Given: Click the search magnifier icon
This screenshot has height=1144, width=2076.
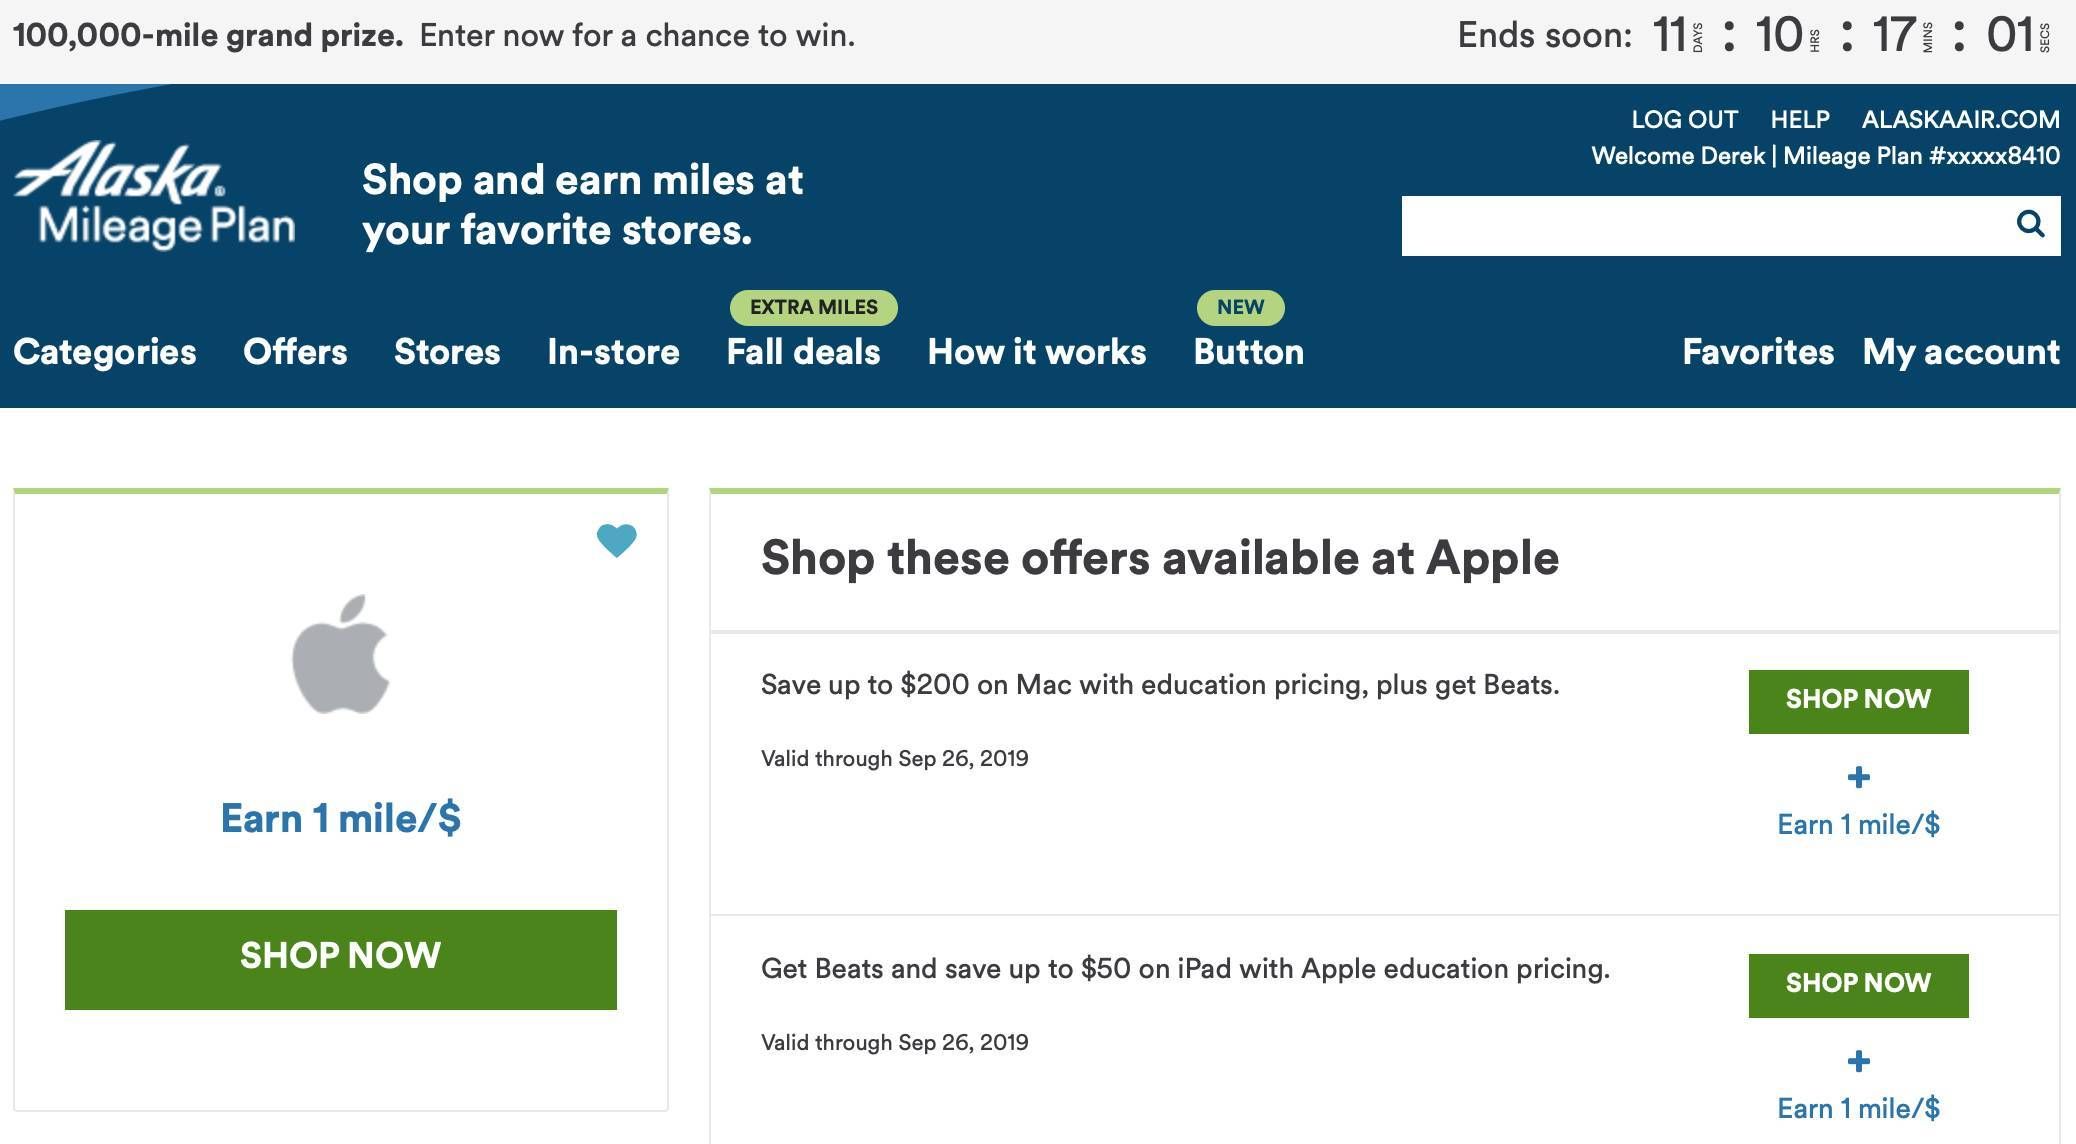Looking at the screenshot, I should click(x=2030, y=224).
